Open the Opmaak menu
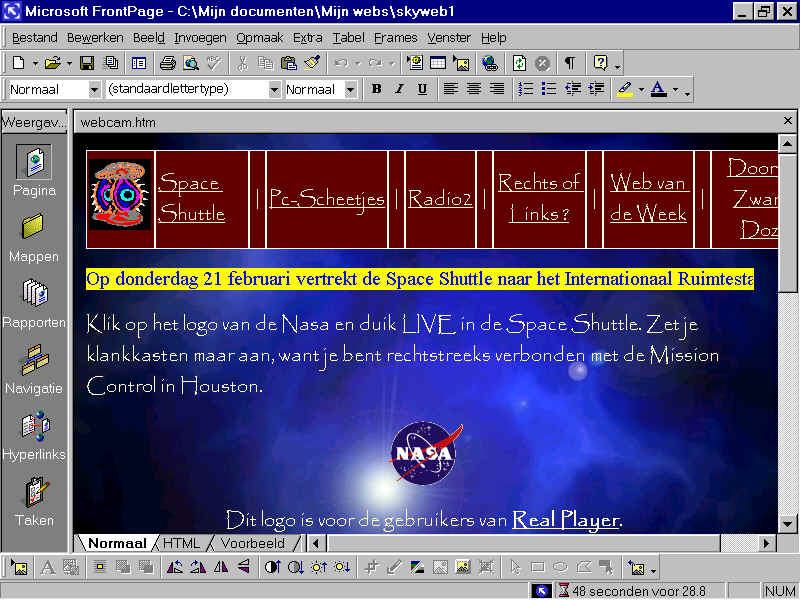The width and height of the screenshot is (800, 600). click(x=259, y=38)
